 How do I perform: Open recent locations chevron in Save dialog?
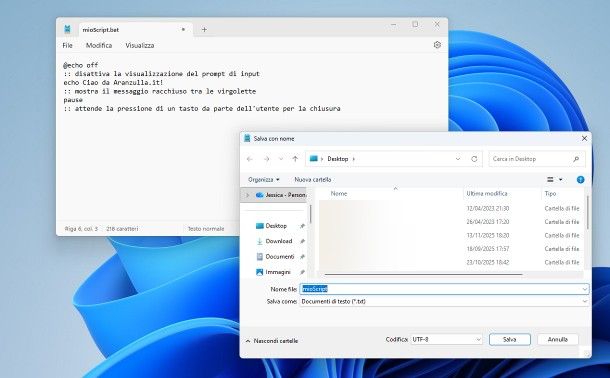281,159
